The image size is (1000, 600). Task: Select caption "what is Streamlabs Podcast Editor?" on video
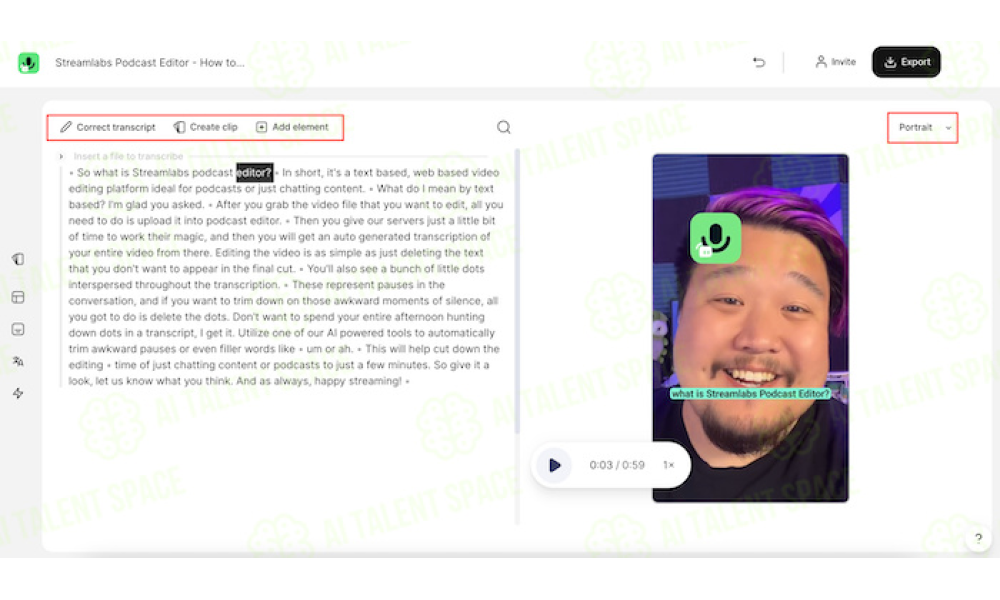(x=751, y=394)
